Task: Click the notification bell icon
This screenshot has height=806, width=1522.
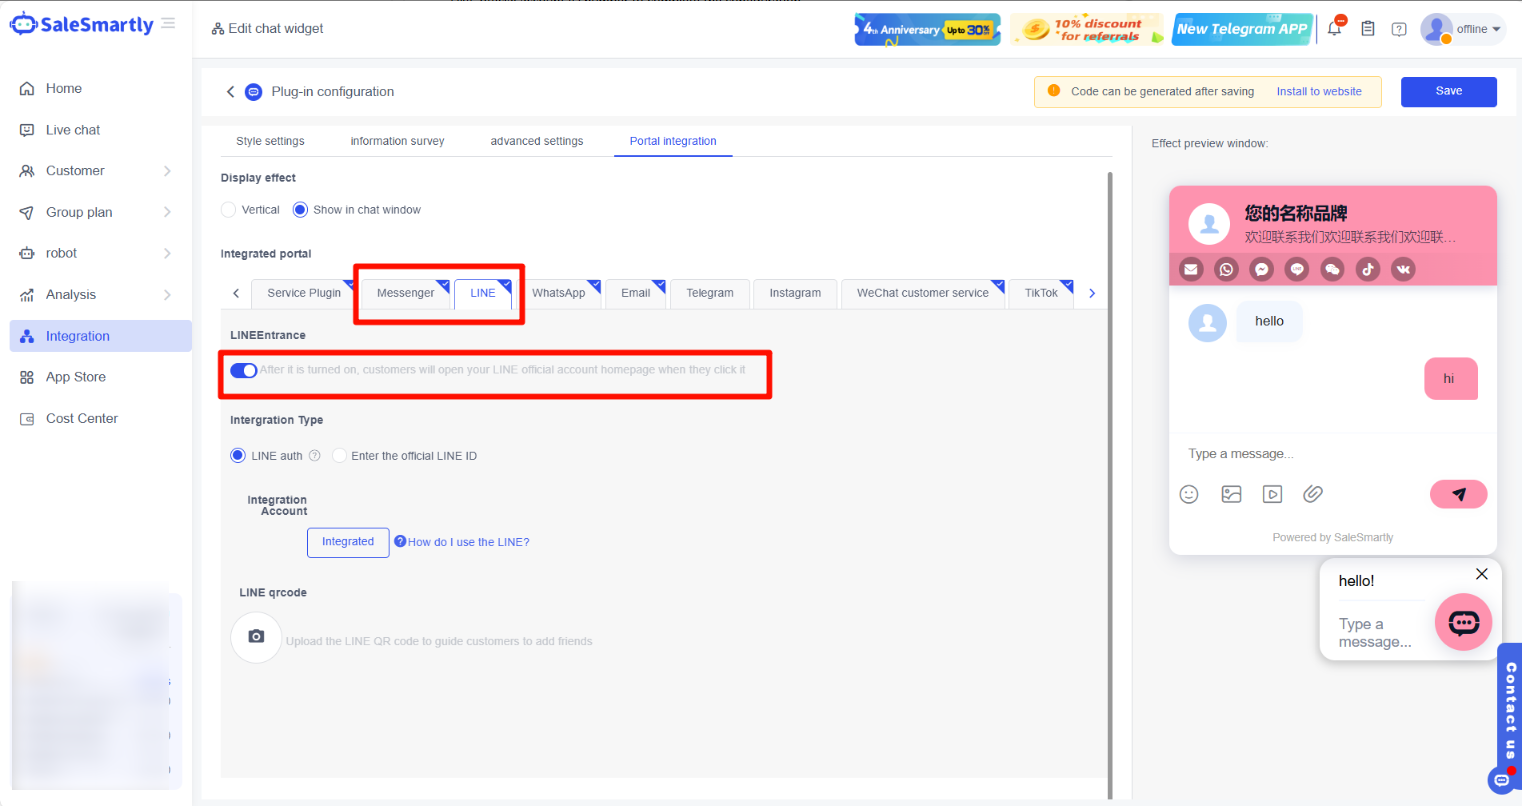Action: point(1334,29)
